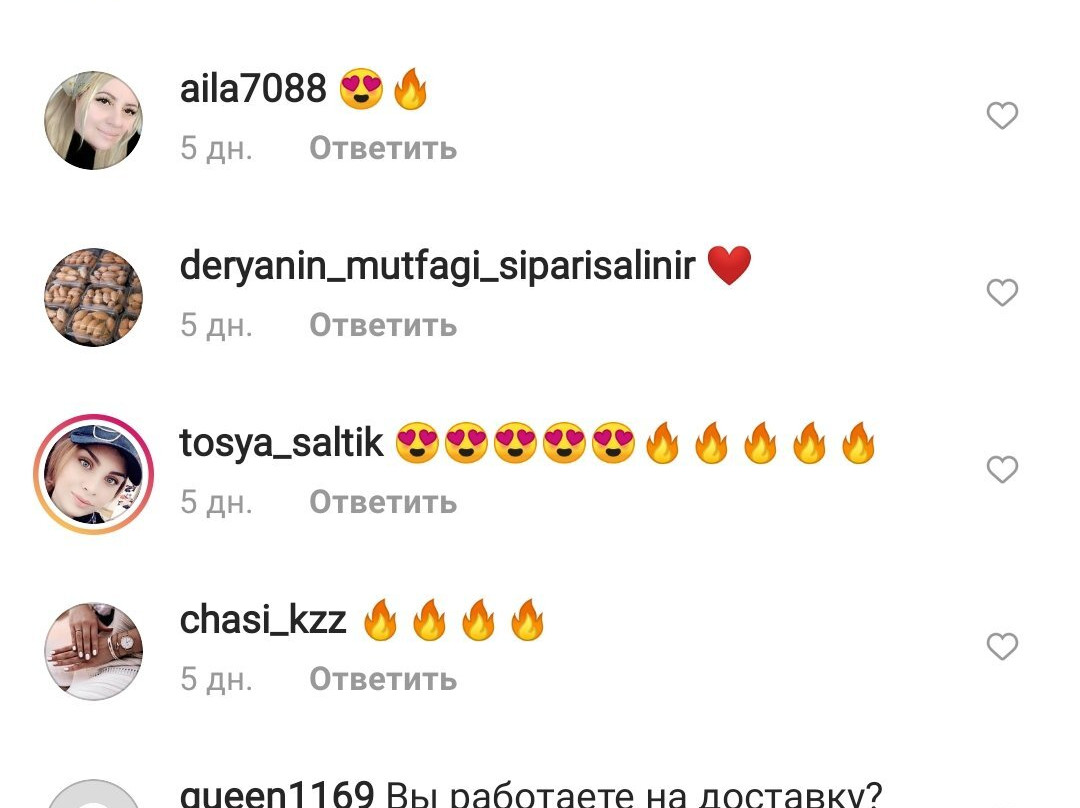View tosya_saltik's story from avatar ring
This screenshot has width=1080, height=808.
94,474
